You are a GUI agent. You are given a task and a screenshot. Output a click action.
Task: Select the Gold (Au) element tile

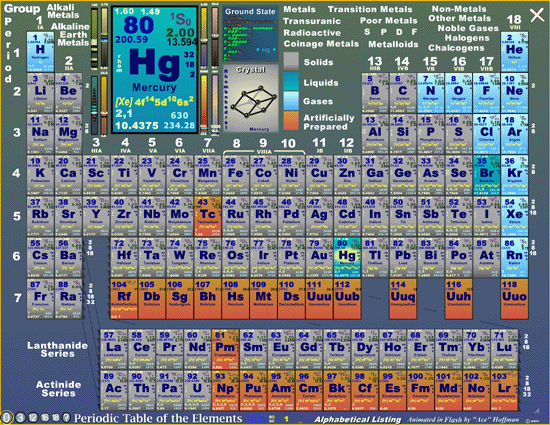tap(319, 257)
